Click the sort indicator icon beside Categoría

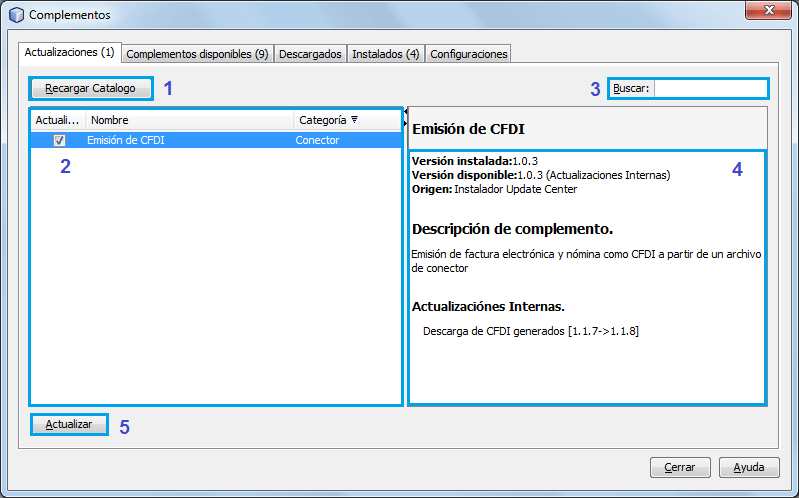354,120
